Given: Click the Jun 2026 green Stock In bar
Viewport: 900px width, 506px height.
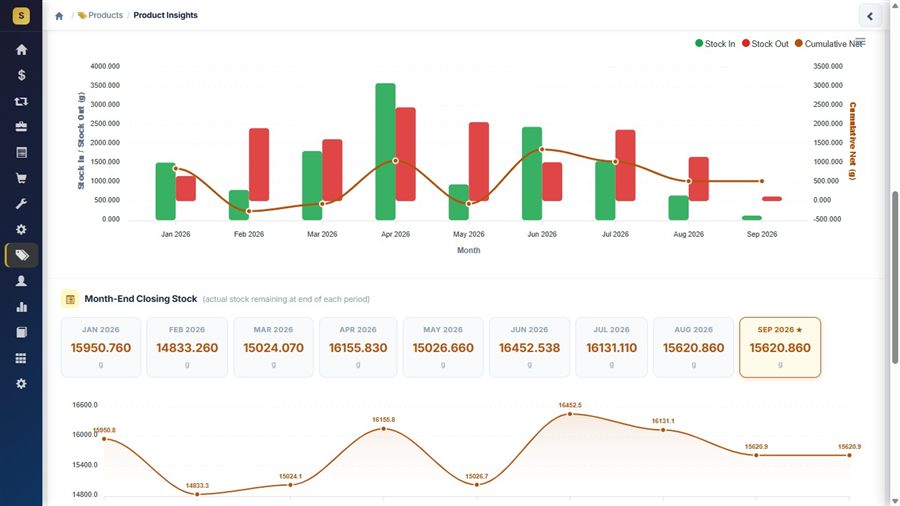Looking at the screenshot, I should click(532, 173).
